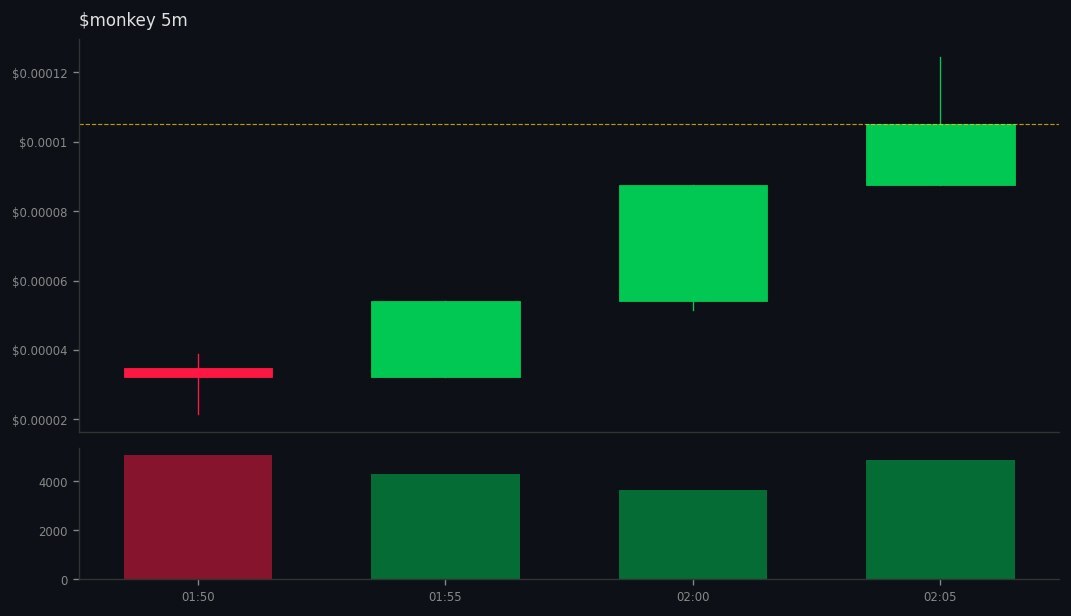Click the green volume bar at 01:55
Screen dimensions: 1071x616
point(445,525)
